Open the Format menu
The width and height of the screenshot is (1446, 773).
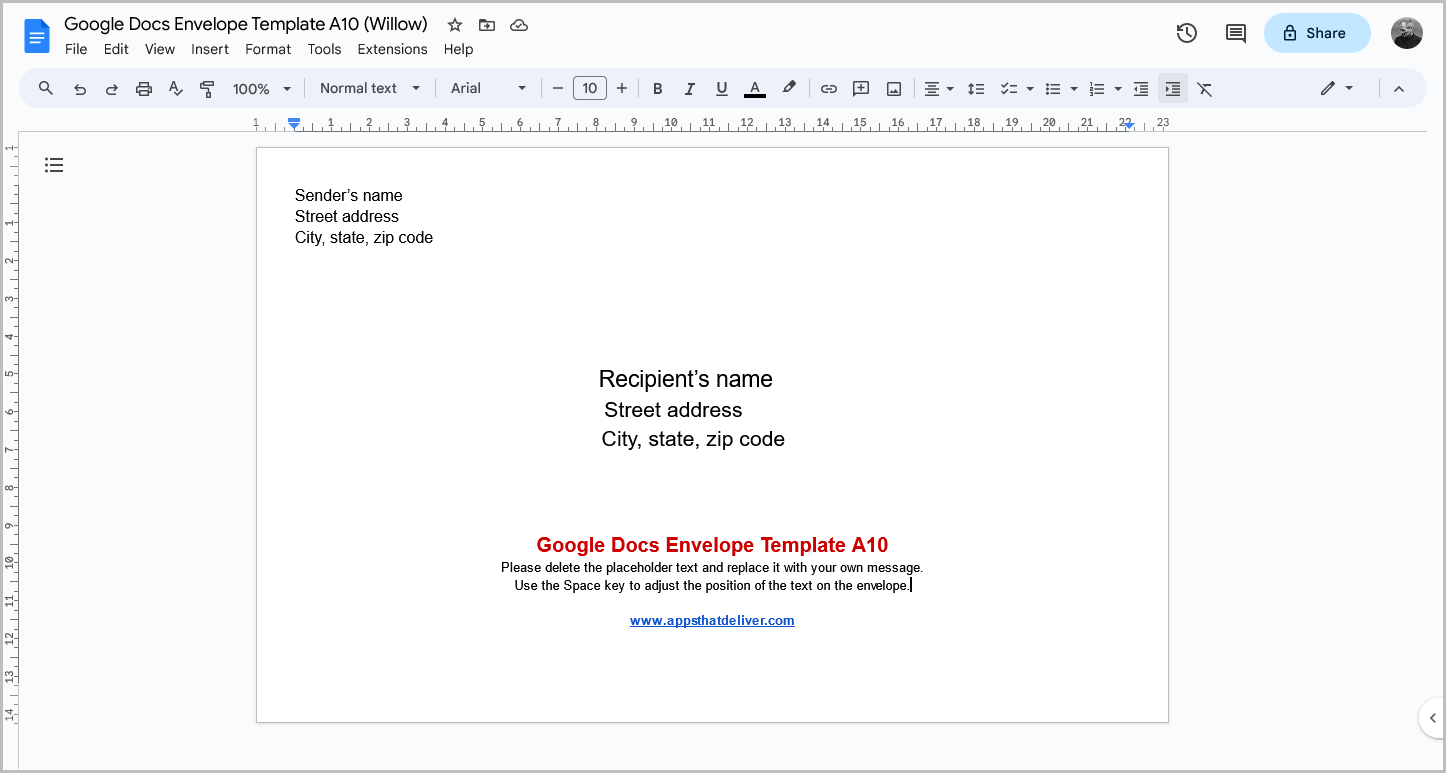pos(267,49)
